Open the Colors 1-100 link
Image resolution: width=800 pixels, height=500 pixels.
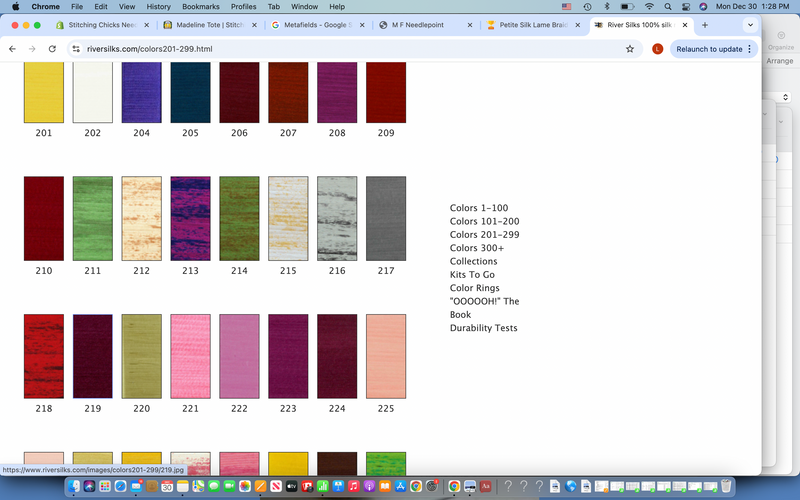coord(478,208)
